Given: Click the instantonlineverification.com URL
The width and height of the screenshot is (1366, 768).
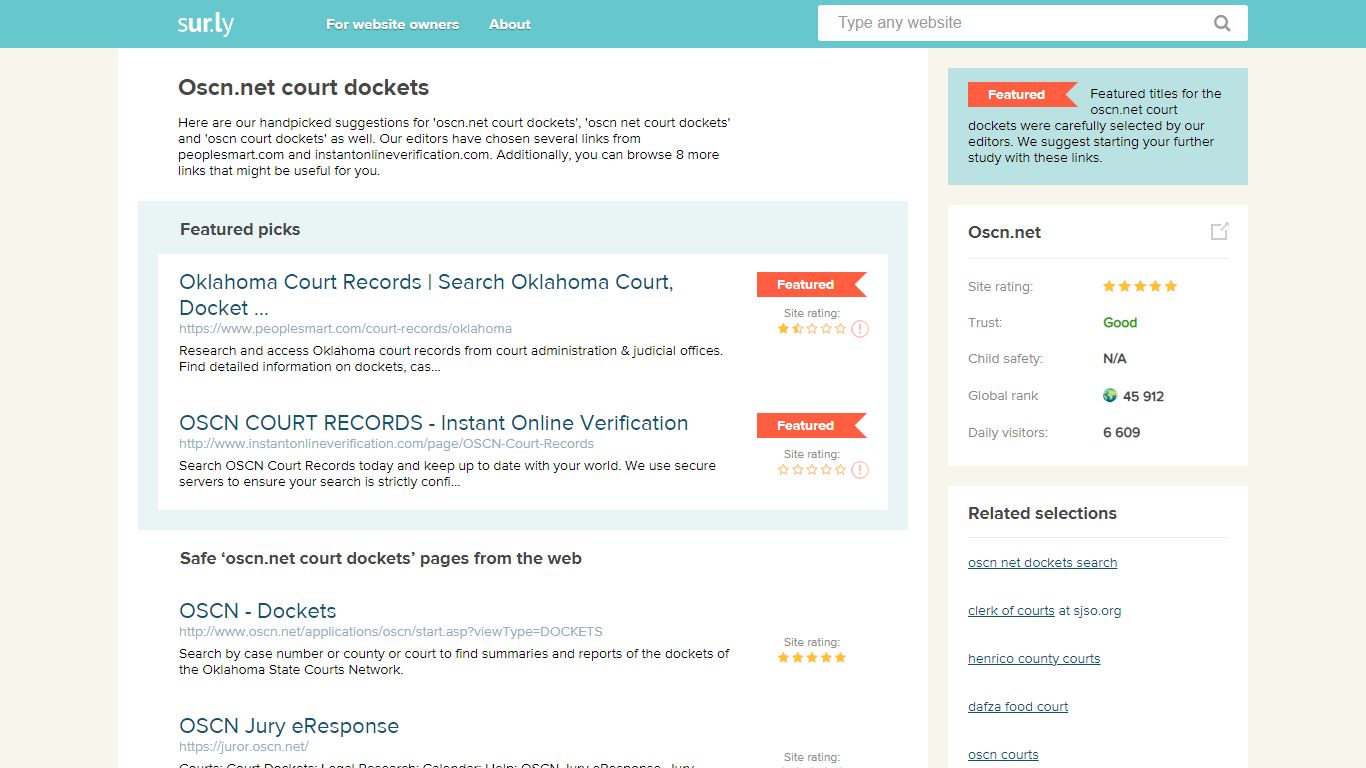Looking at the screenshot, I should [387, 444].
